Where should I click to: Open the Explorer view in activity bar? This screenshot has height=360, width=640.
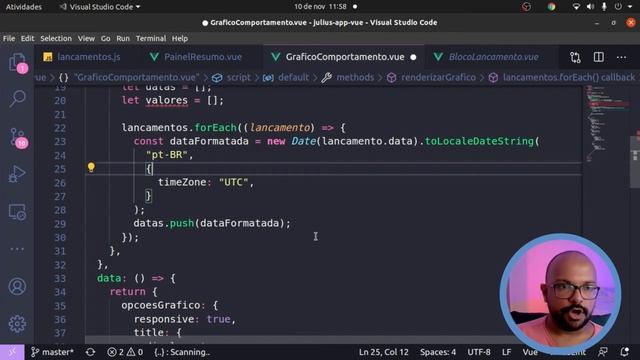coord(17,63)
